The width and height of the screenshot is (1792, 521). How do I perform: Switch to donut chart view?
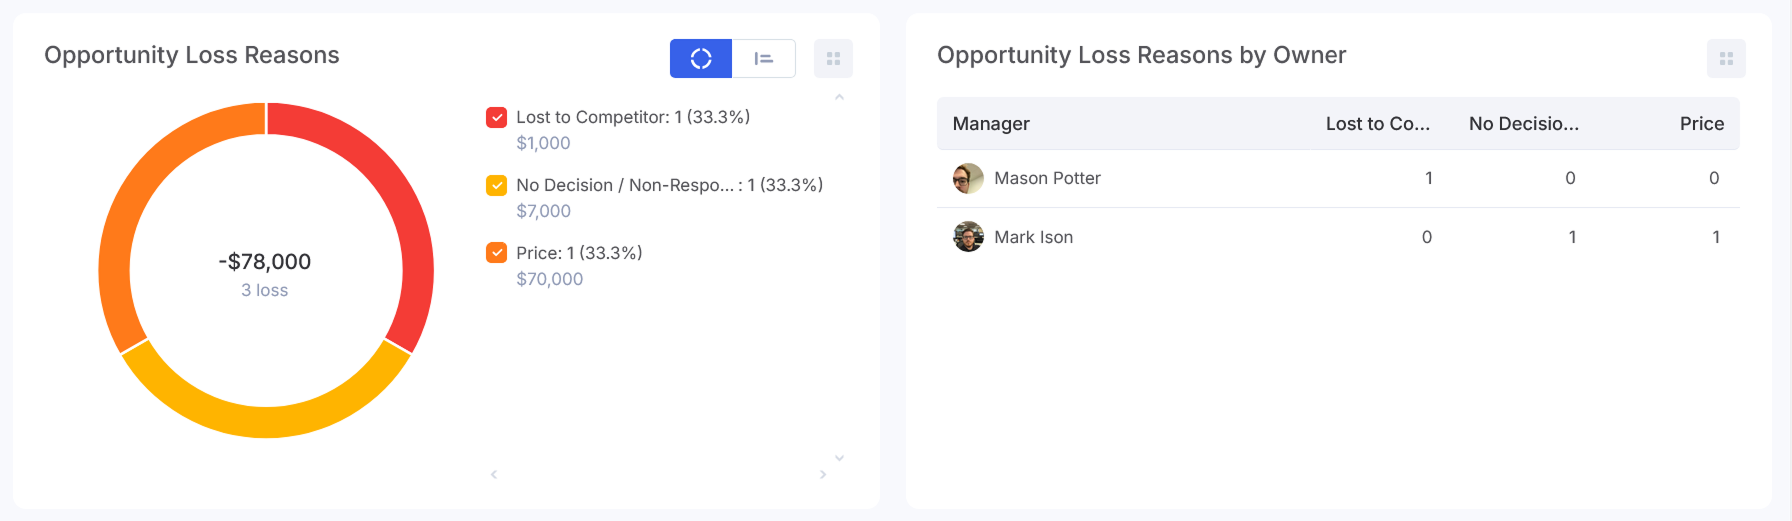[x=701, y=59]
